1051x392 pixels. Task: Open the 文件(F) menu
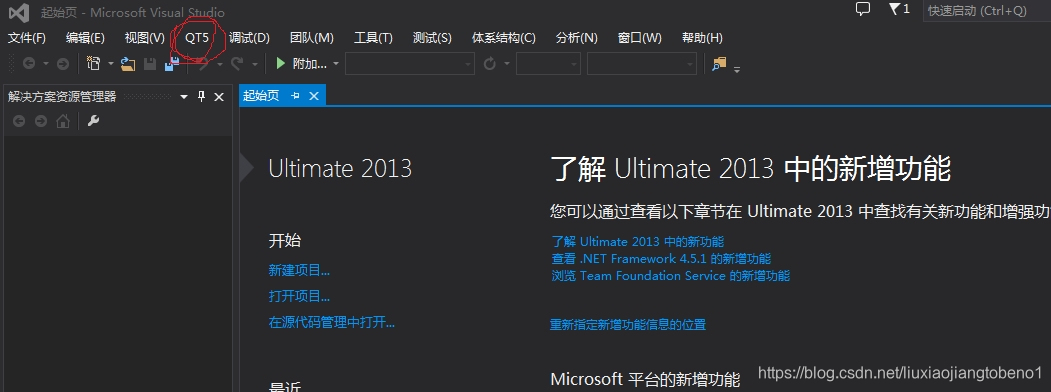27,38
